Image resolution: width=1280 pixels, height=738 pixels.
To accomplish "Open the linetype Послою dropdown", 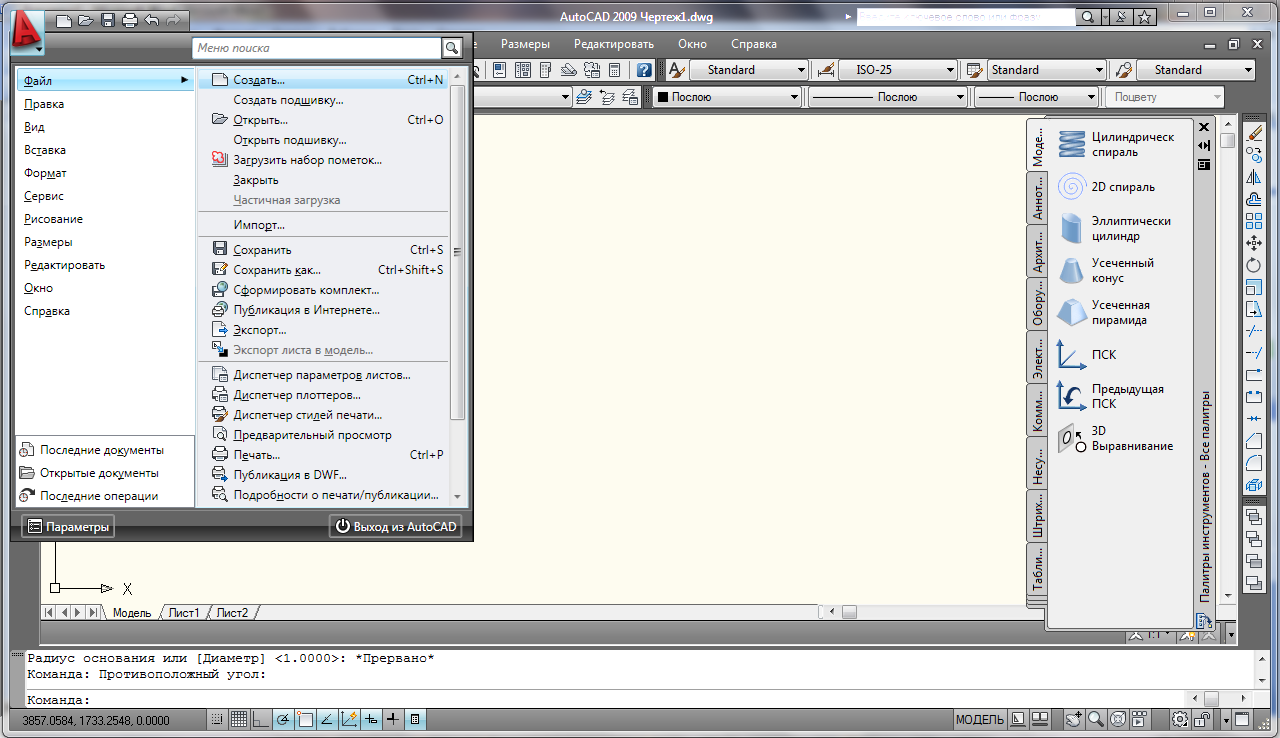I will pos(887,97).
